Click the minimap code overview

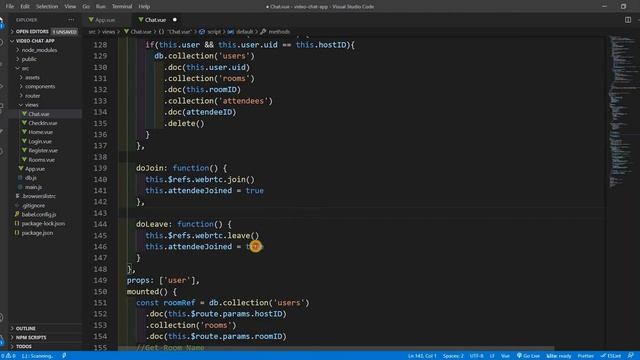[623, 110]
